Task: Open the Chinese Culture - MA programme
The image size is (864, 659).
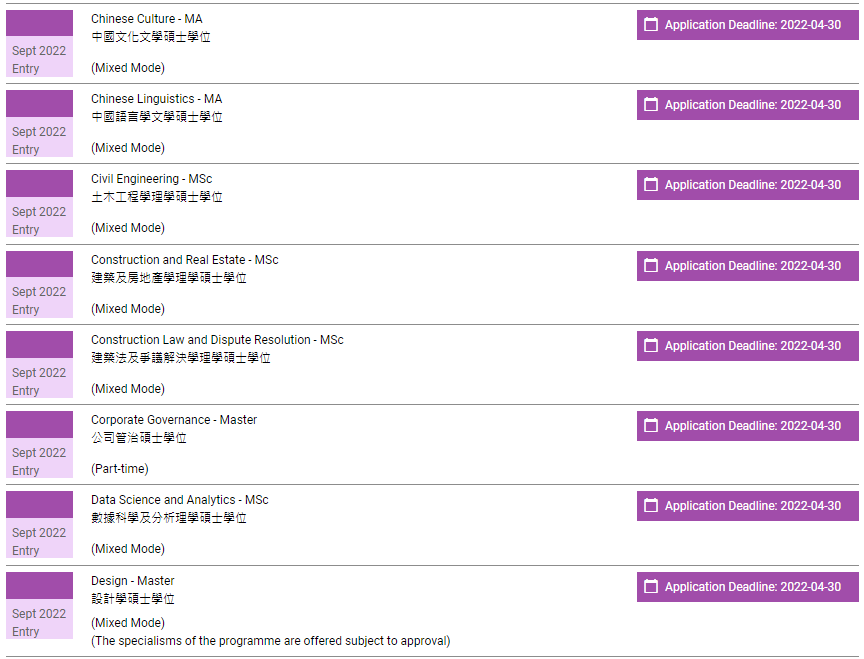Action: point(146,19)
